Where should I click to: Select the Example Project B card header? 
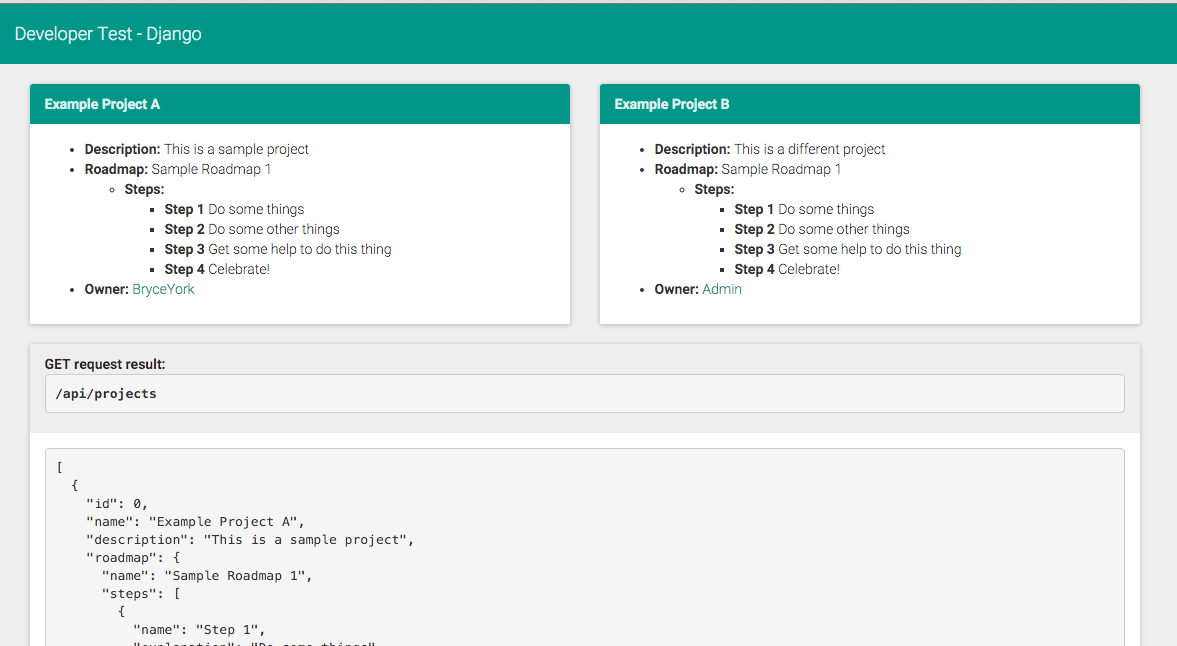coord(869,104)
